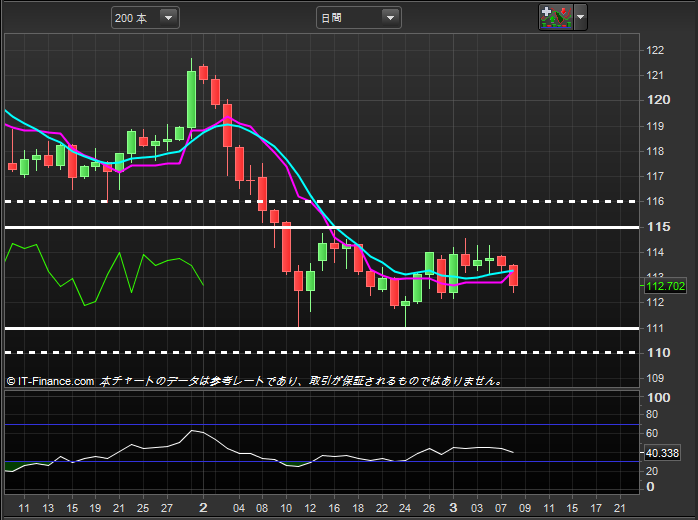This screenshot has height=520, width=698.
Task: Click the white solid line at 115
Action: (x=322, y=228)
